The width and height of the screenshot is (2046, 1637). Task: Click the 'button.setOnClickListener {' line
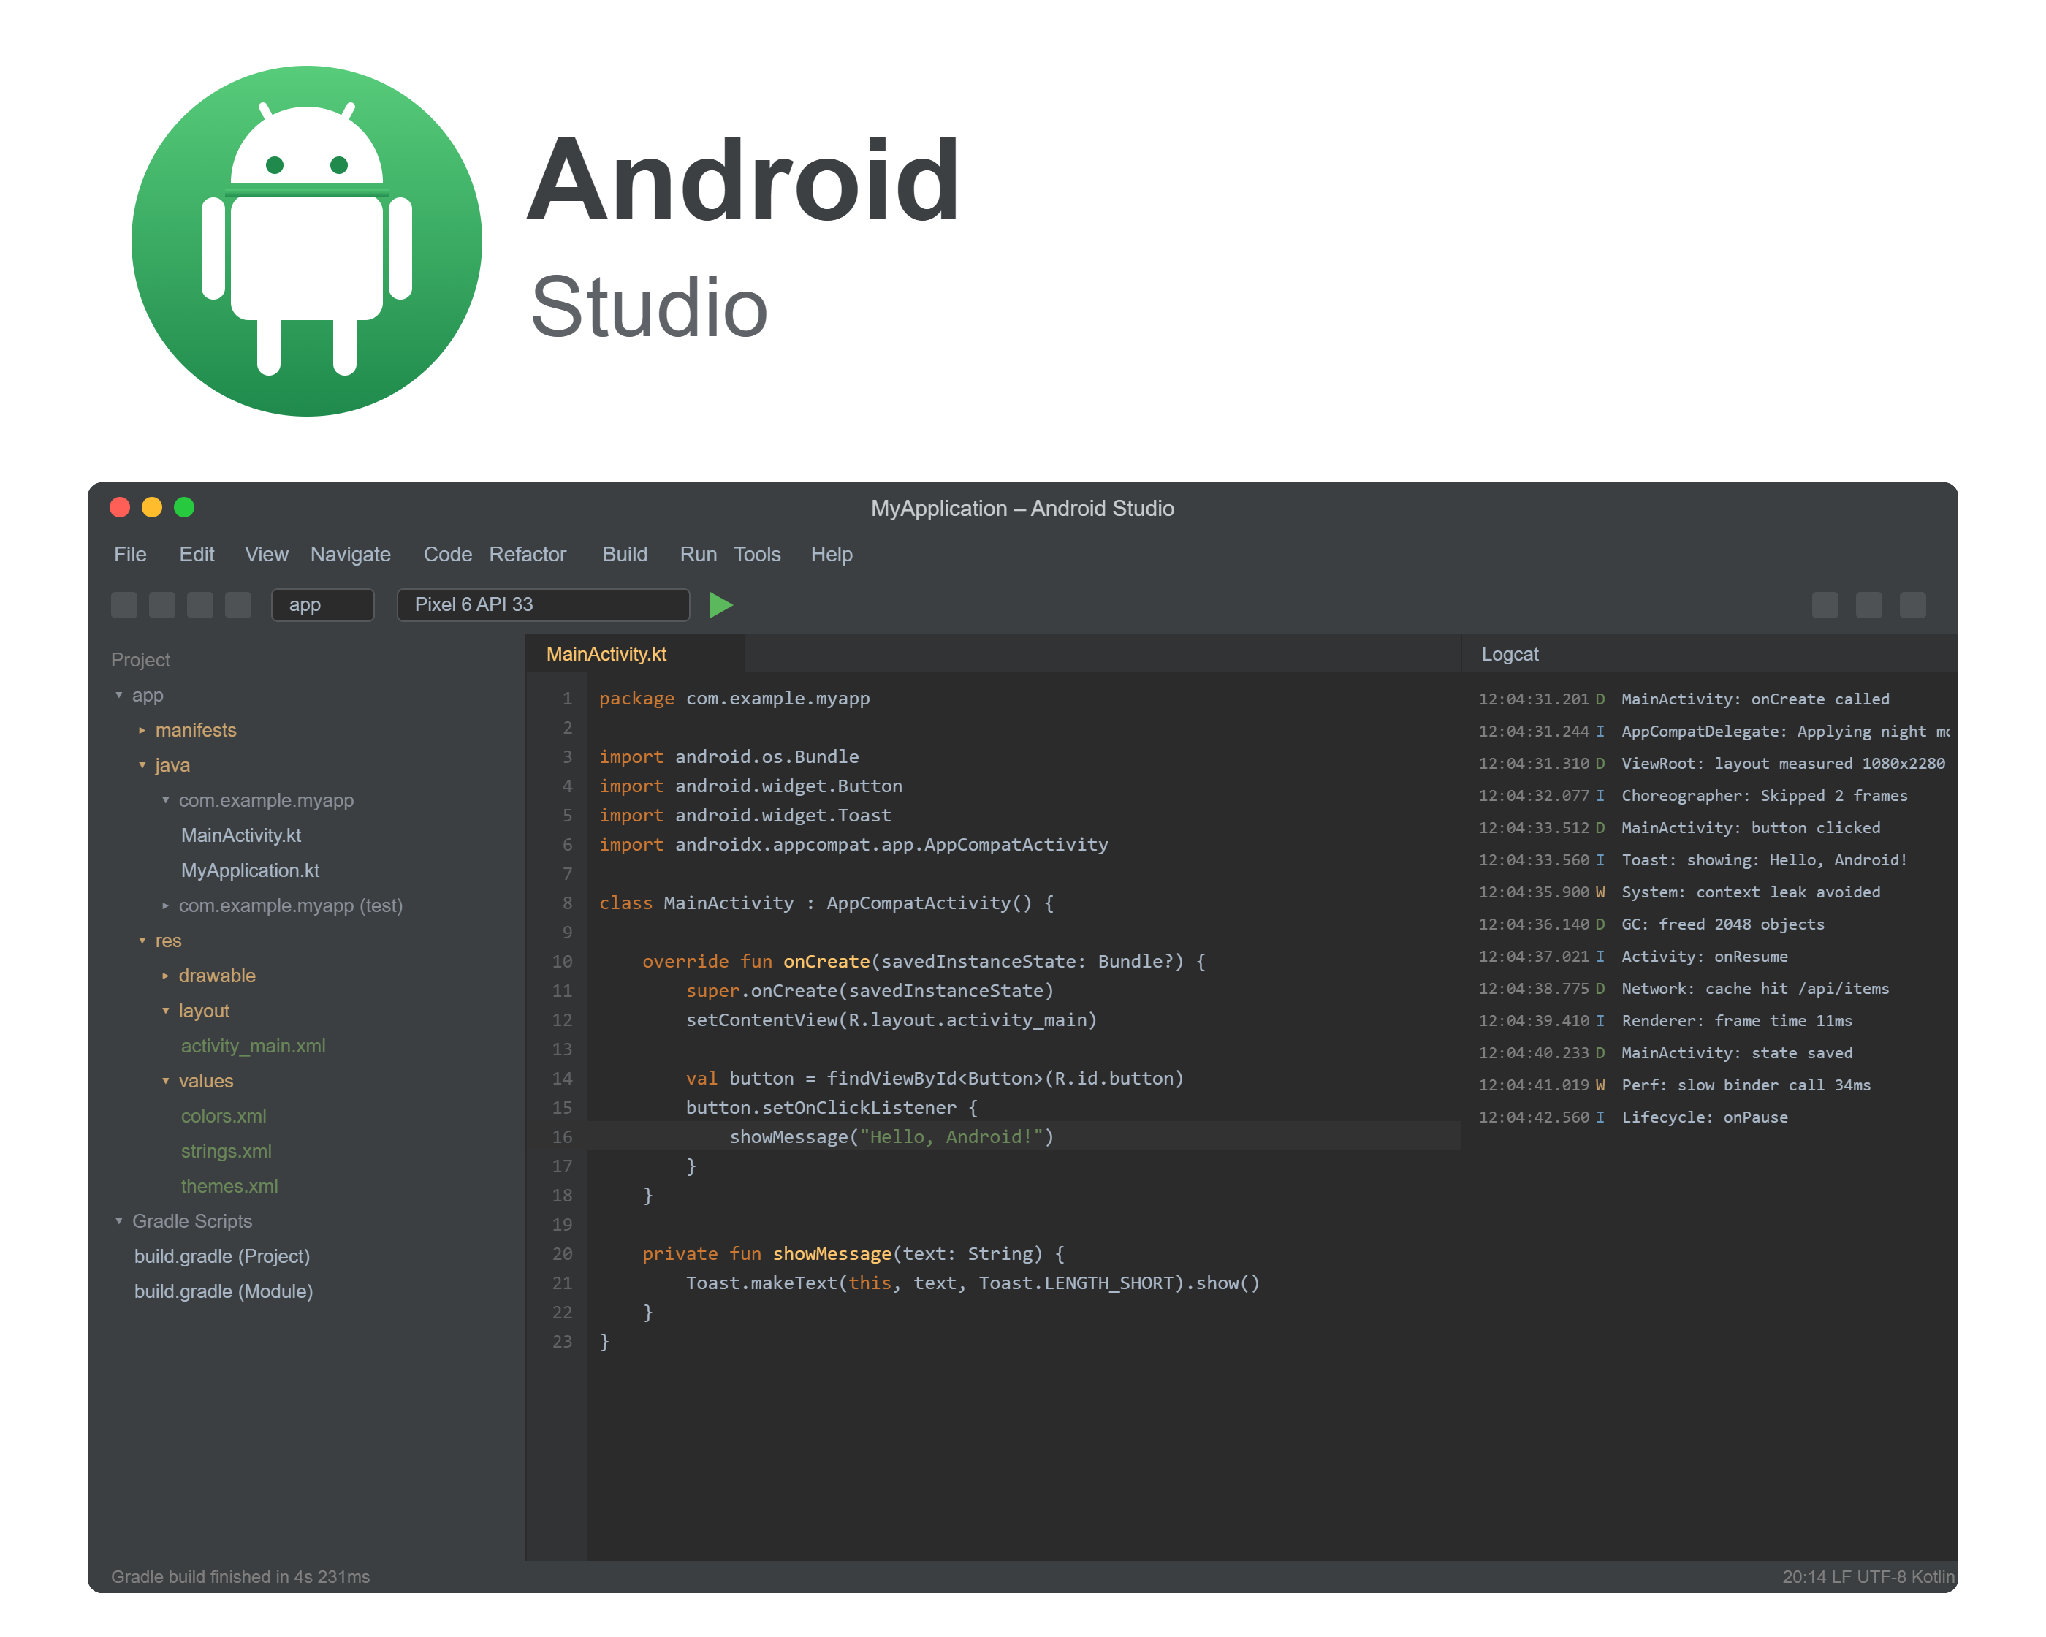(x=832, y=1108)
